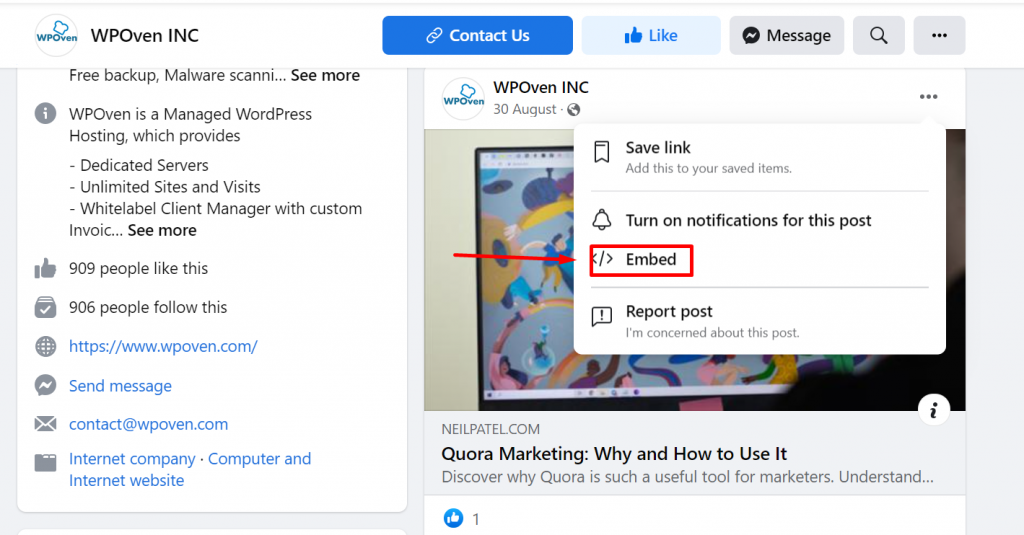This screenshot has width=1024, height=535.
Task: Click the report exclamation bubble icon
Action: click(601, 316)
